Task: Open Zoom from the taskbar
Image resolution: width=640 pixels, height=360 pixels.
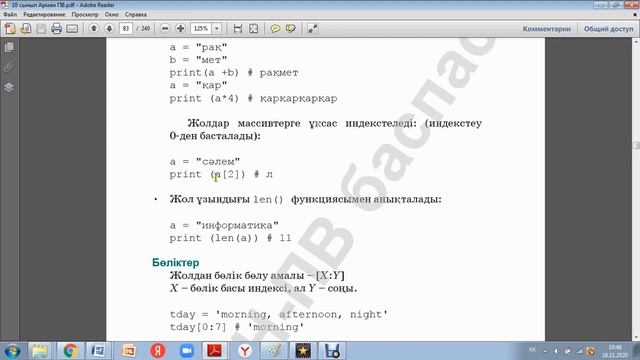Action: (187, 351)
